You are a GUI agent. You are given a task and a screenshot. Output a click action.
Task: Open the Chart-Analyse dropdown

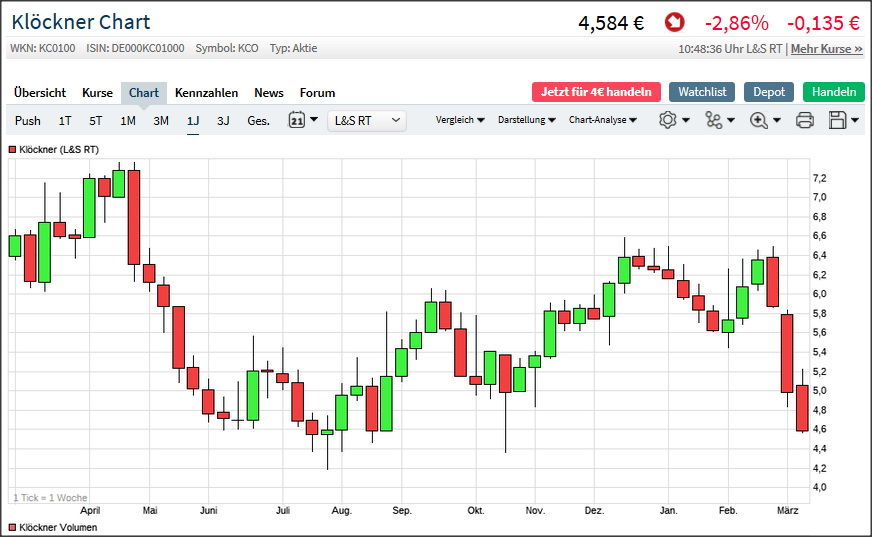click(x=603, y=120)
